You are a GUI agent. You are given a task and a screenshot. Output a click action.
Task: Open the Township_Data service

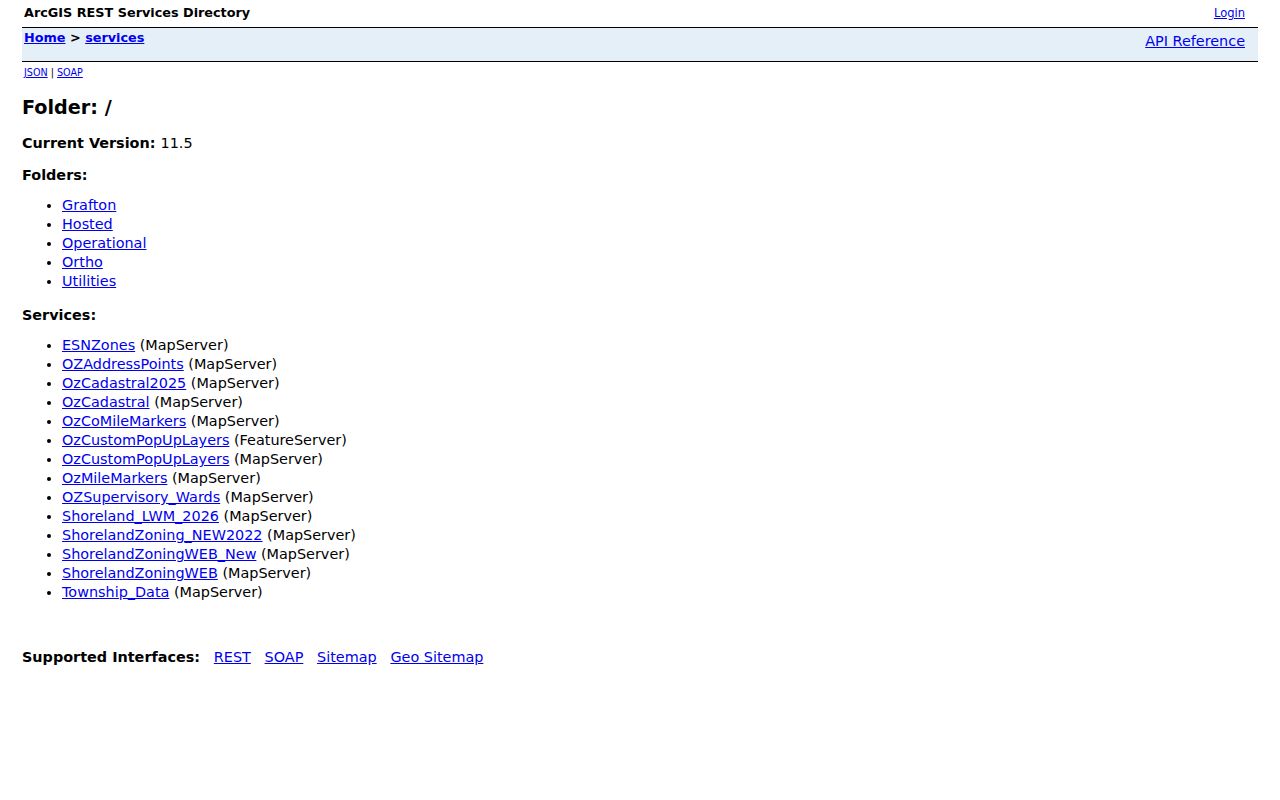(x=115, y=592)
